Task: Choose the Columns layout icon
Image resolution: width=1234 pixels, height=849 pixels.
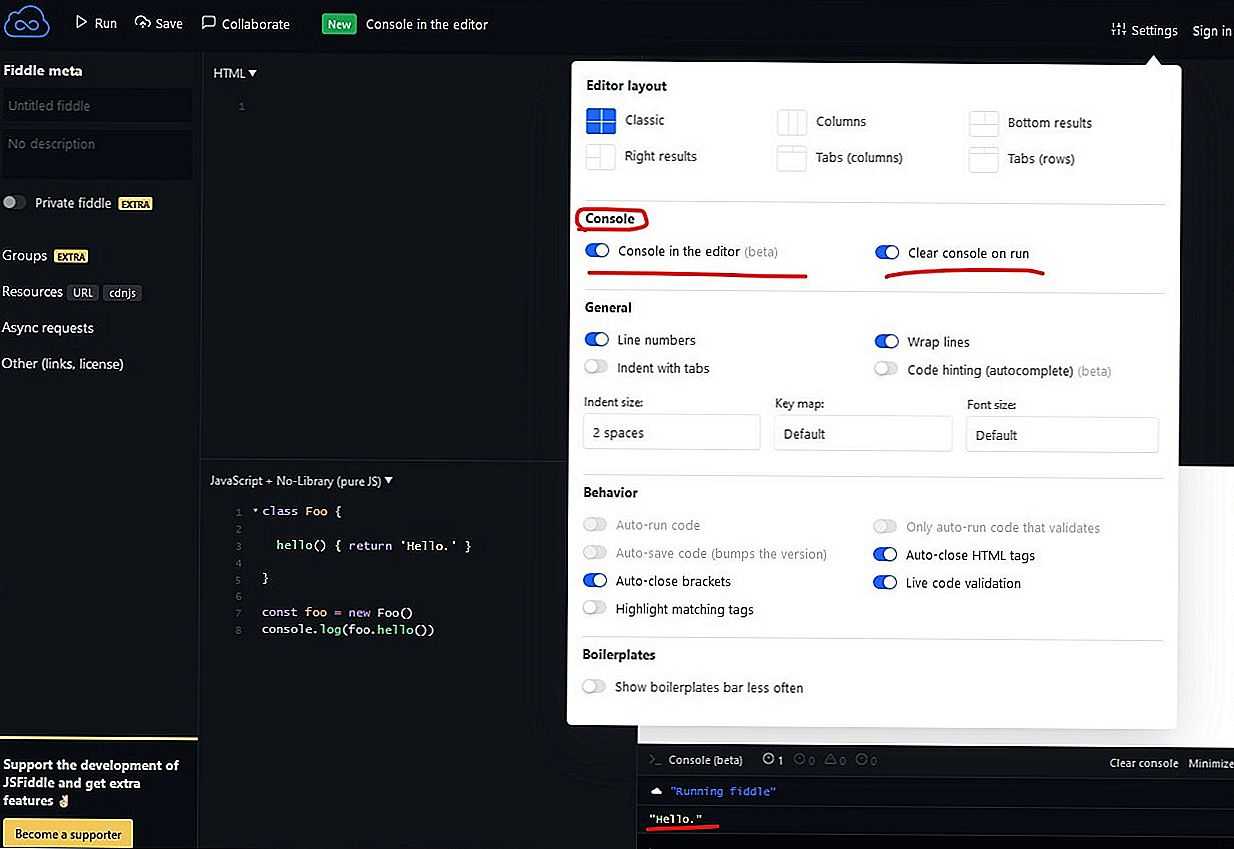Action: [792, 122]
